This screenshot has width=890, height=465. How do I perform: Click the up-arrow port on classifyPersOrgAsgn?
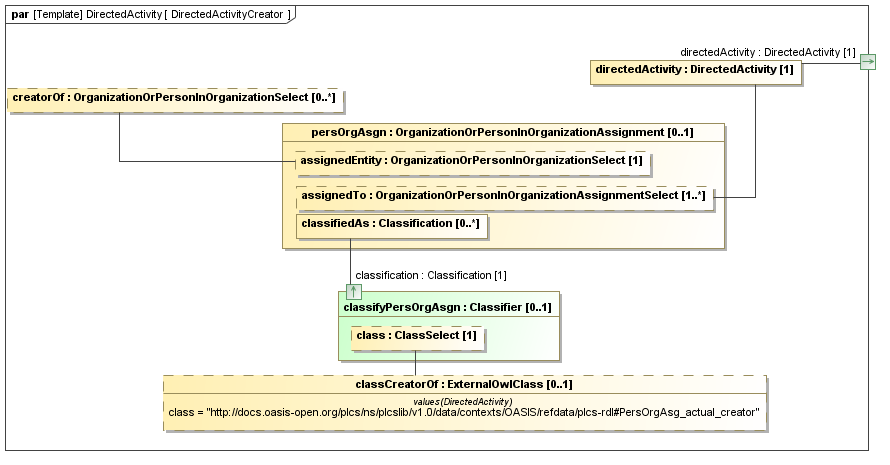point(352,292)
